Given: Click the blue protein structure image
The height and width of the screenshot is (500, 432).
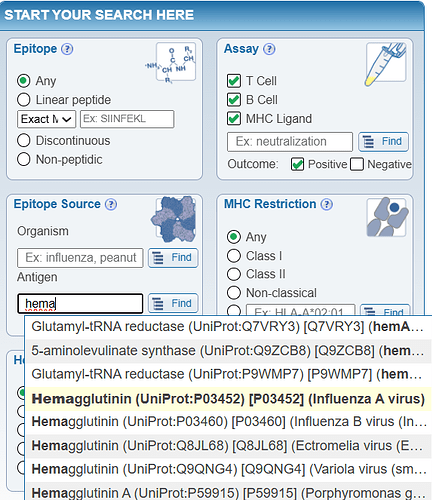Looking at the screenshot, I should 174,219.
